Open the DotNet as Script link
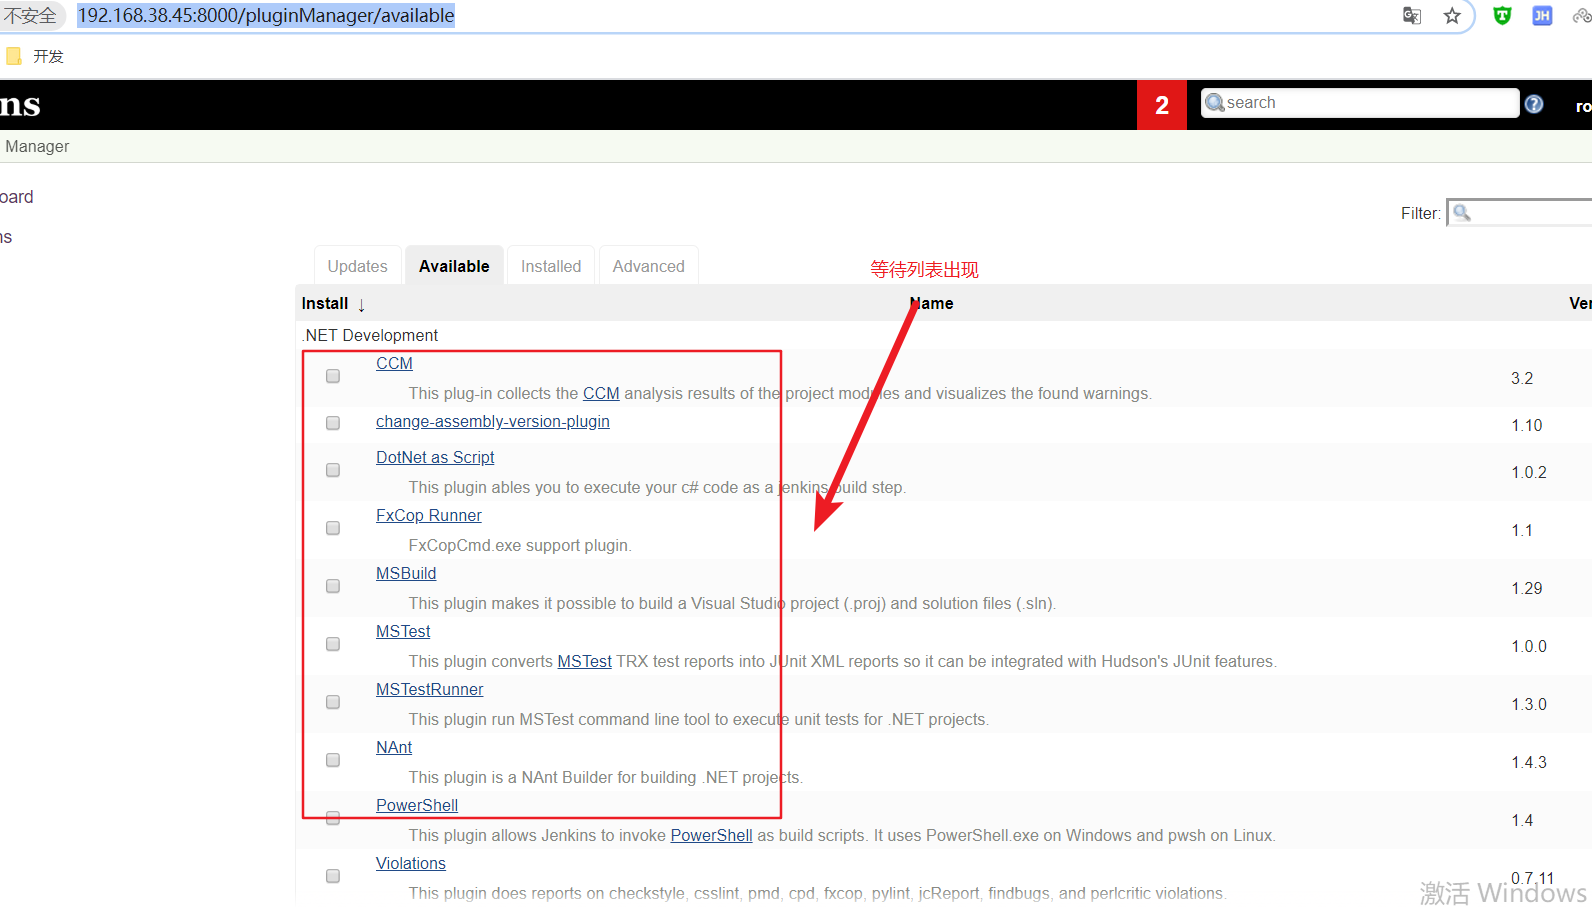 coord(435,457)
